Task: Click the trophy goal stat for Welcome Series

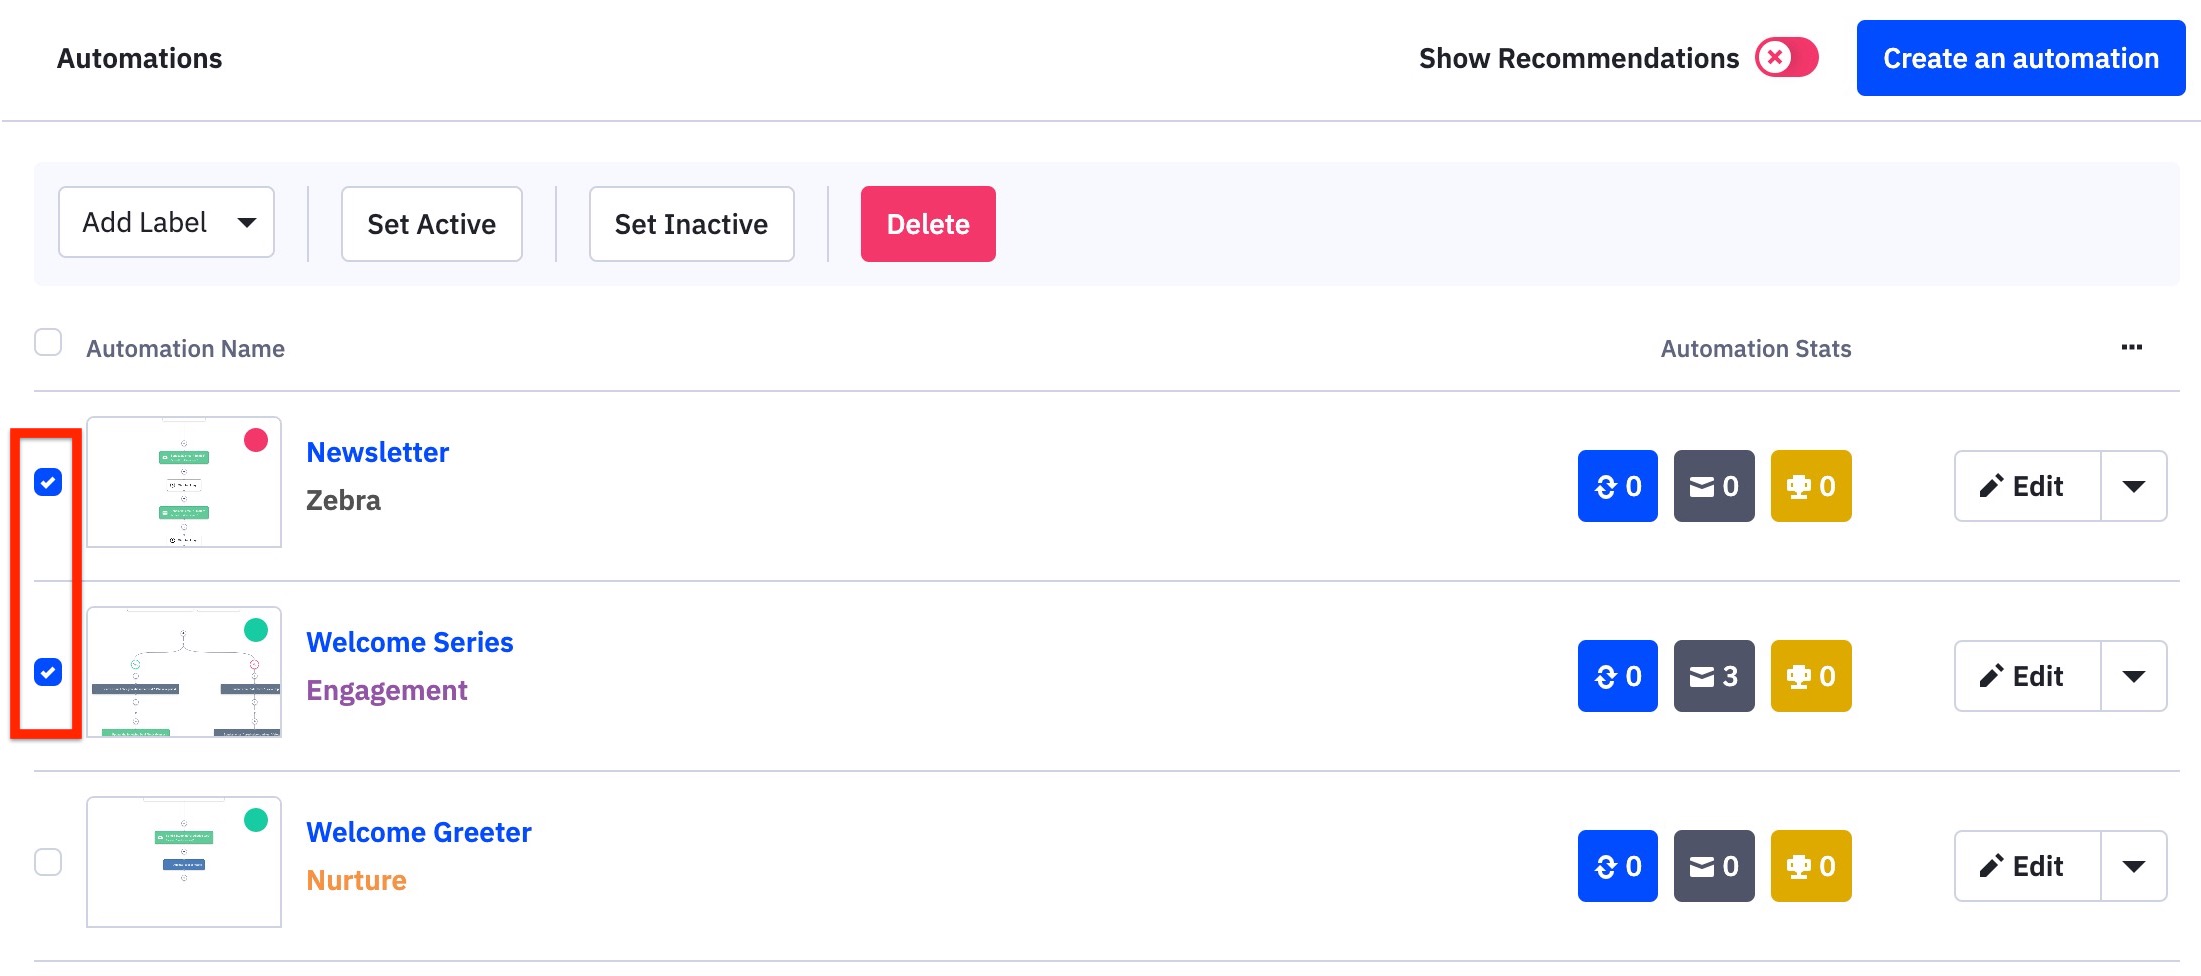Action: click(1810, 676)
